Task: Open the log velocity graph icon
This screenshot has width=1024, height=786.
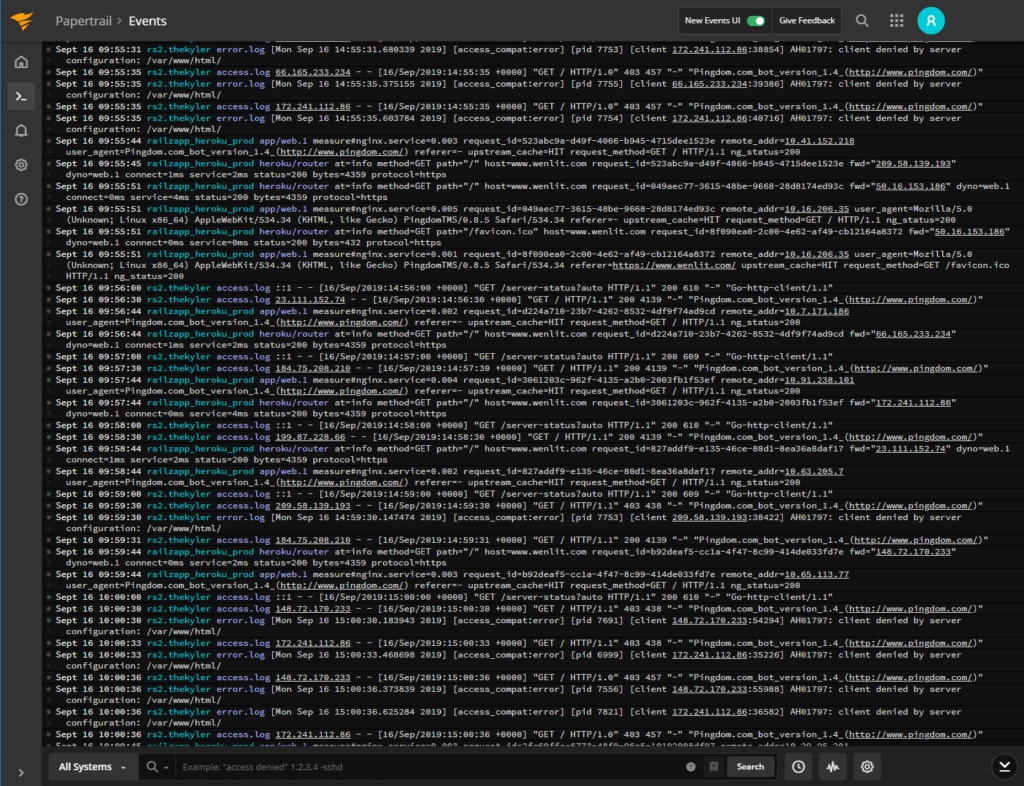Action: pos(832,766)
